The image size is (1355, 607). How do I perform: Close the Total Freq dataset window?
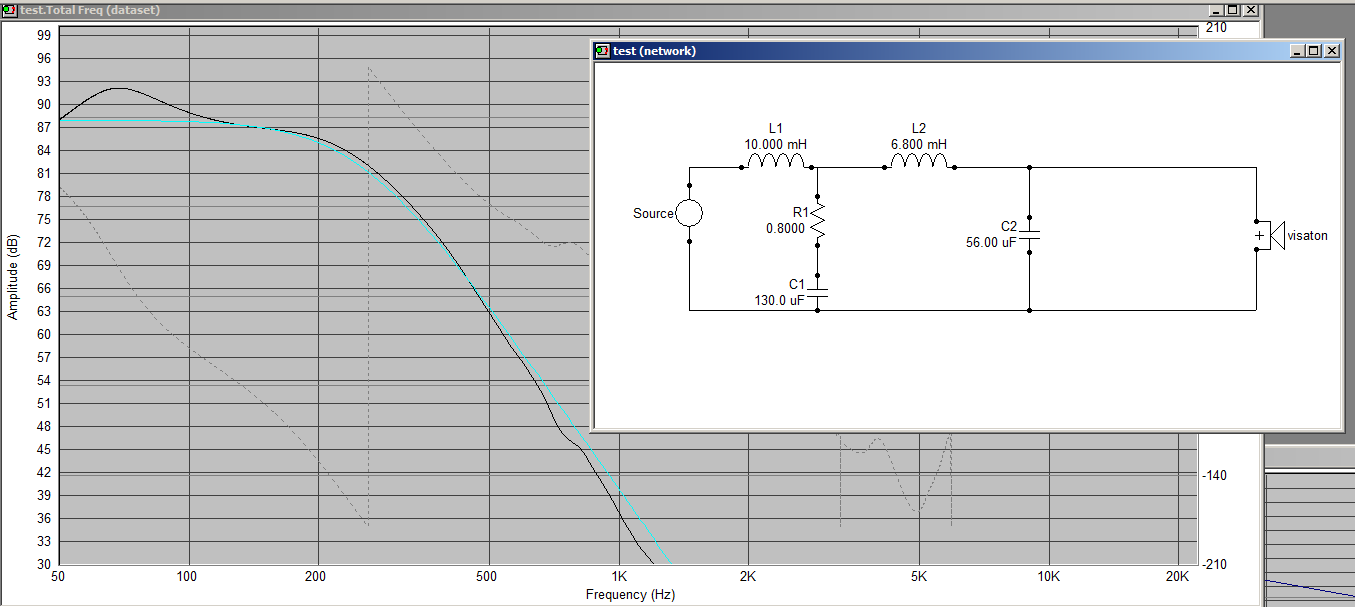[1249, 10]
